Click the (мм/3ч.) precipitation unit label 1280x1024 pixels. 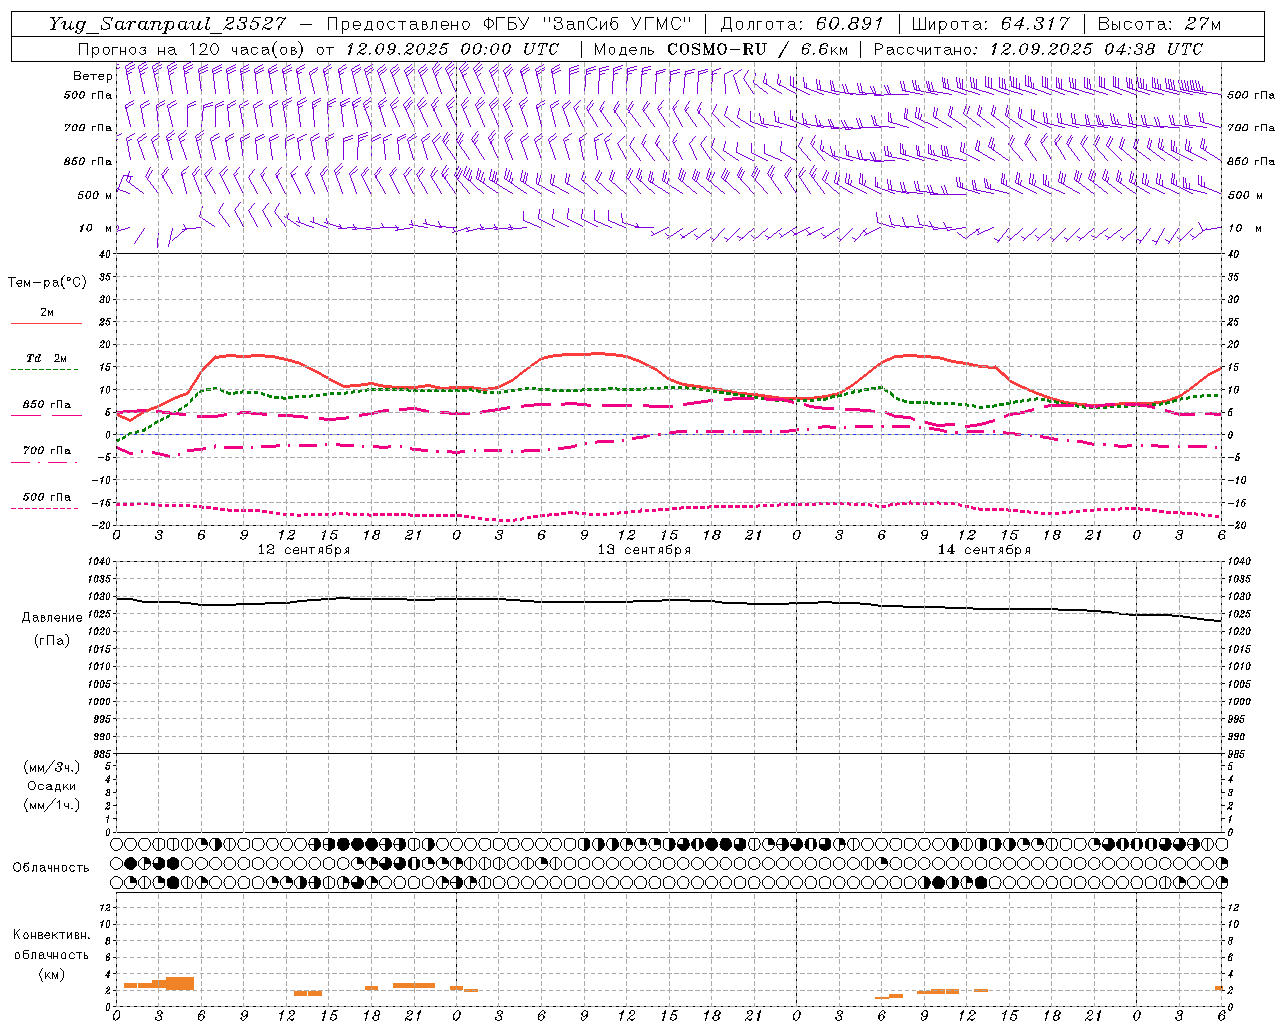coord(51,767)
